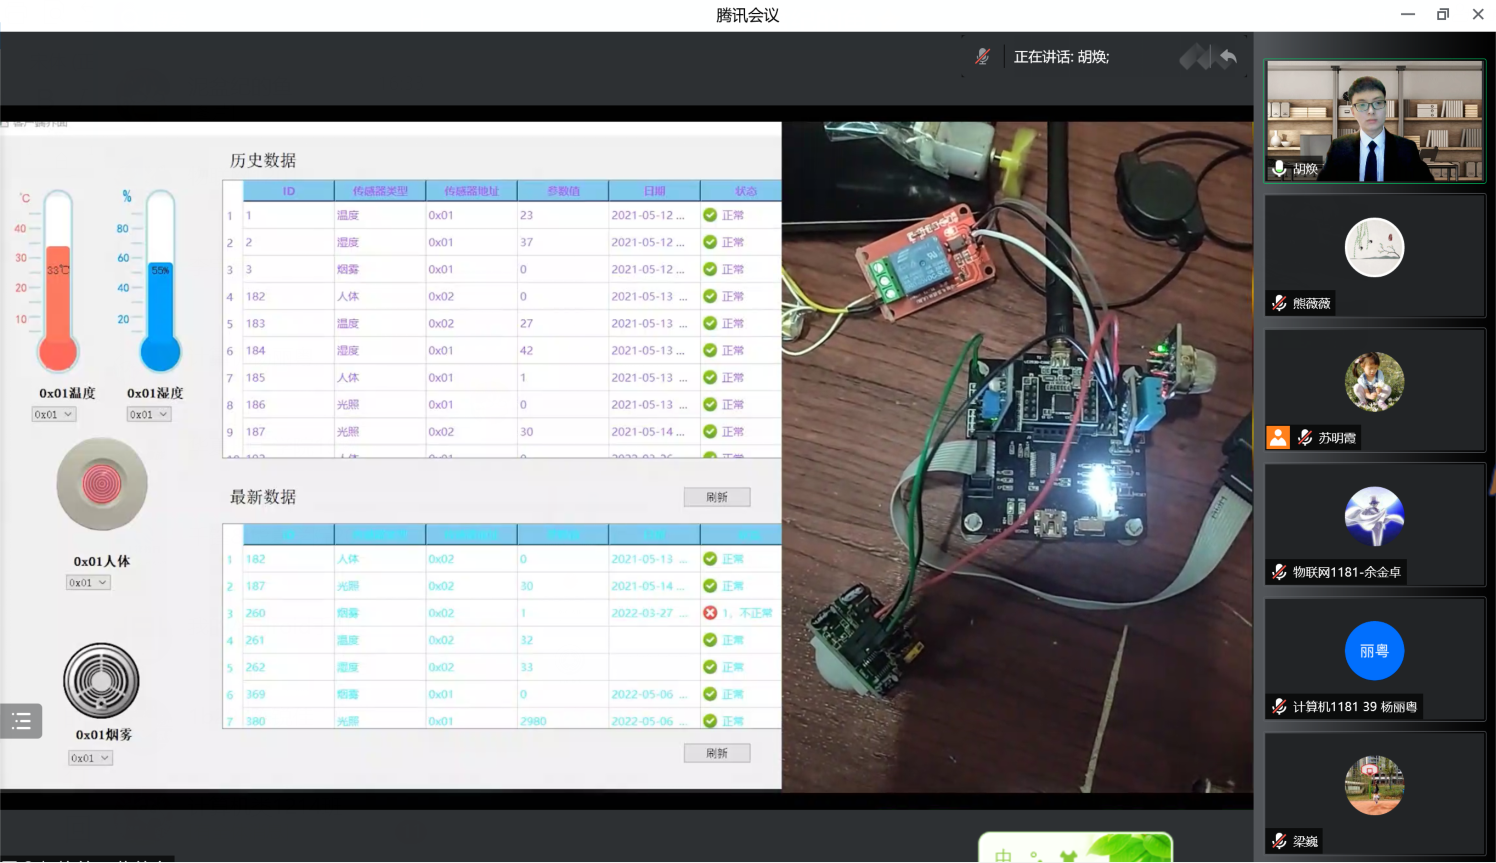Toggle 熊薇薇's muted microphone icon
The width and height of the screenshot is (1496, 863).
1279,303
